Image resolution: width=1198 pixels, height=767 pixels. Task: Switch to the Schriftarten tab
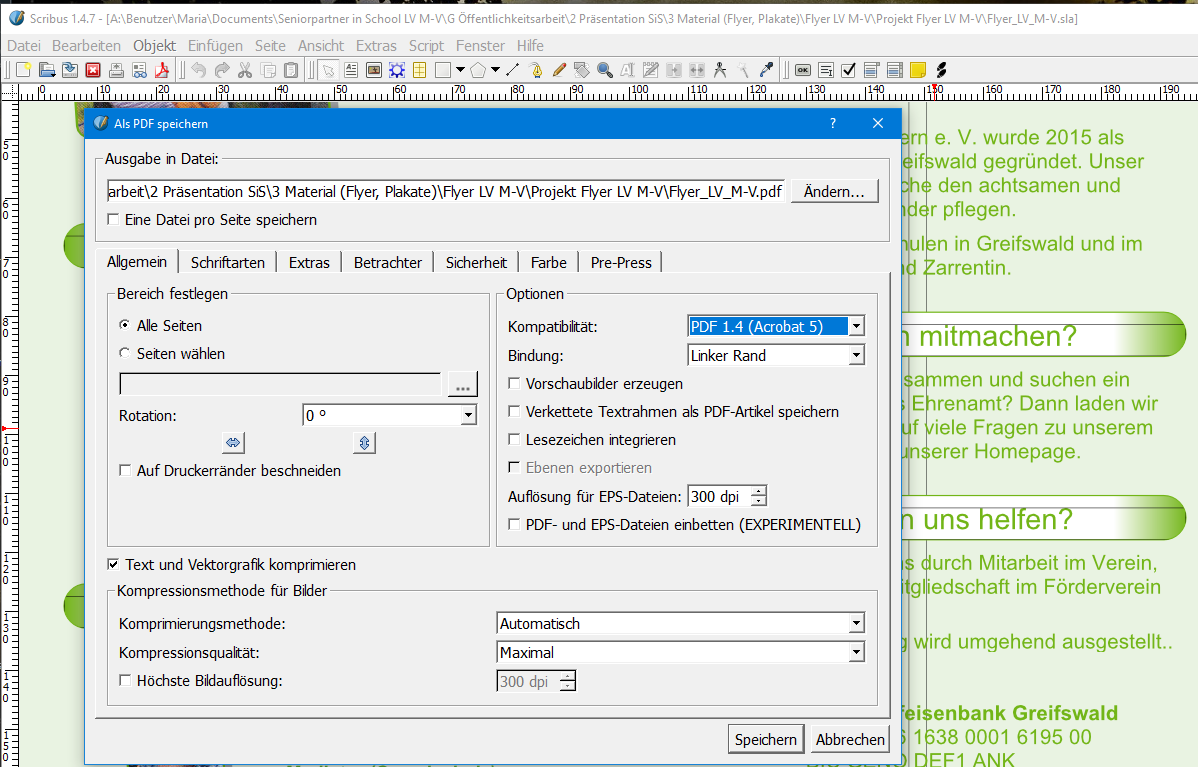[x=228, y=263]
